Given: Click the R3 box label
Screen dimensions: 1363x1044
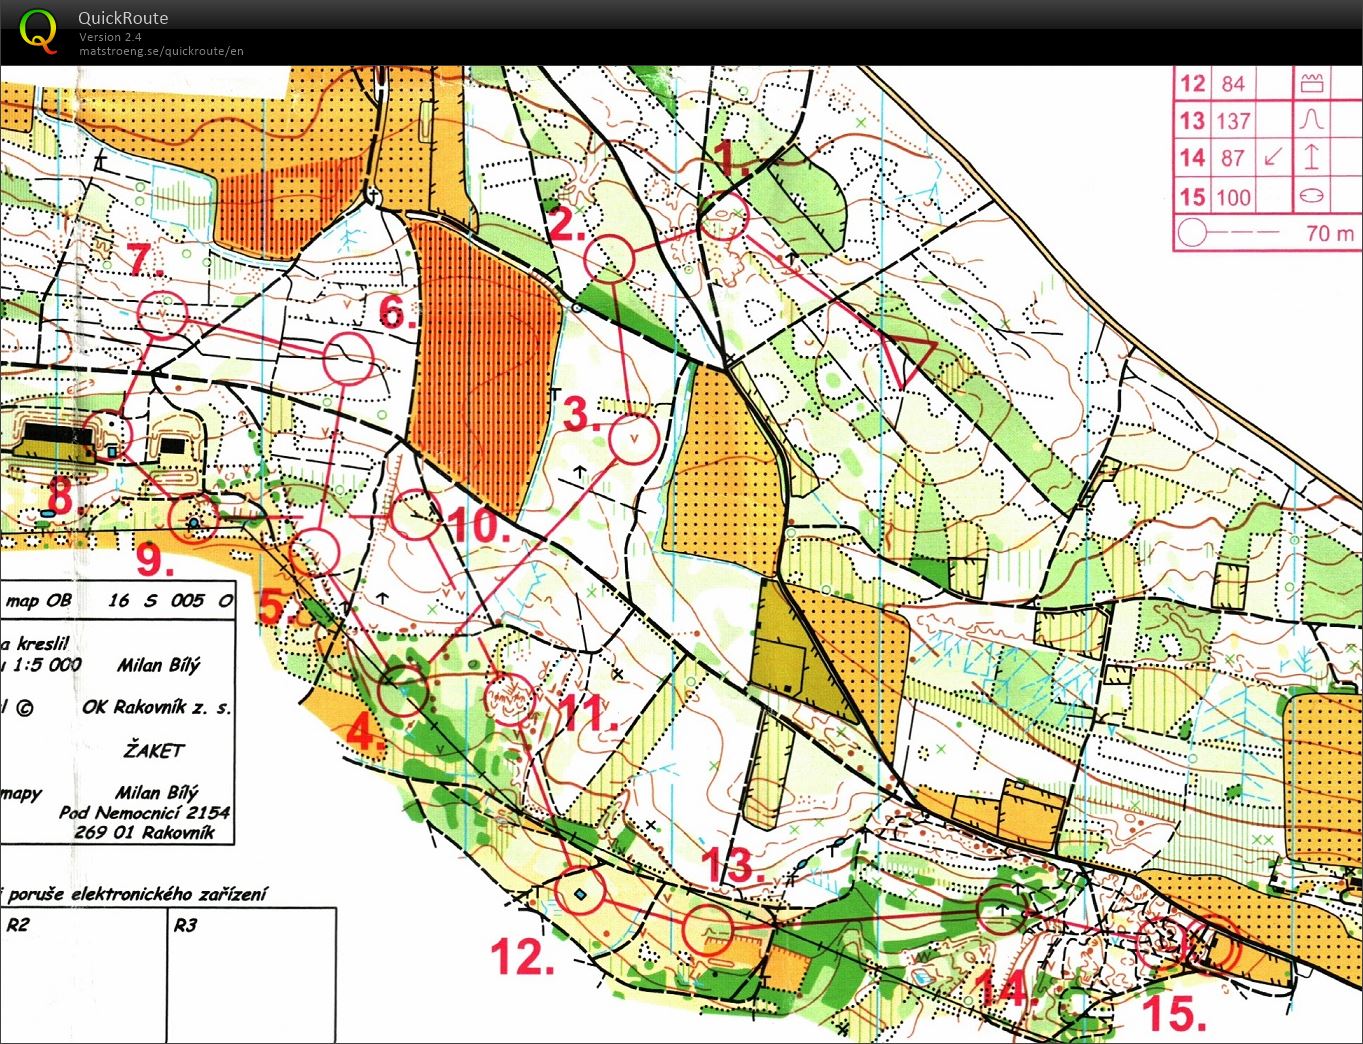Looking at the screenshot, I should (x=185, y=925).
